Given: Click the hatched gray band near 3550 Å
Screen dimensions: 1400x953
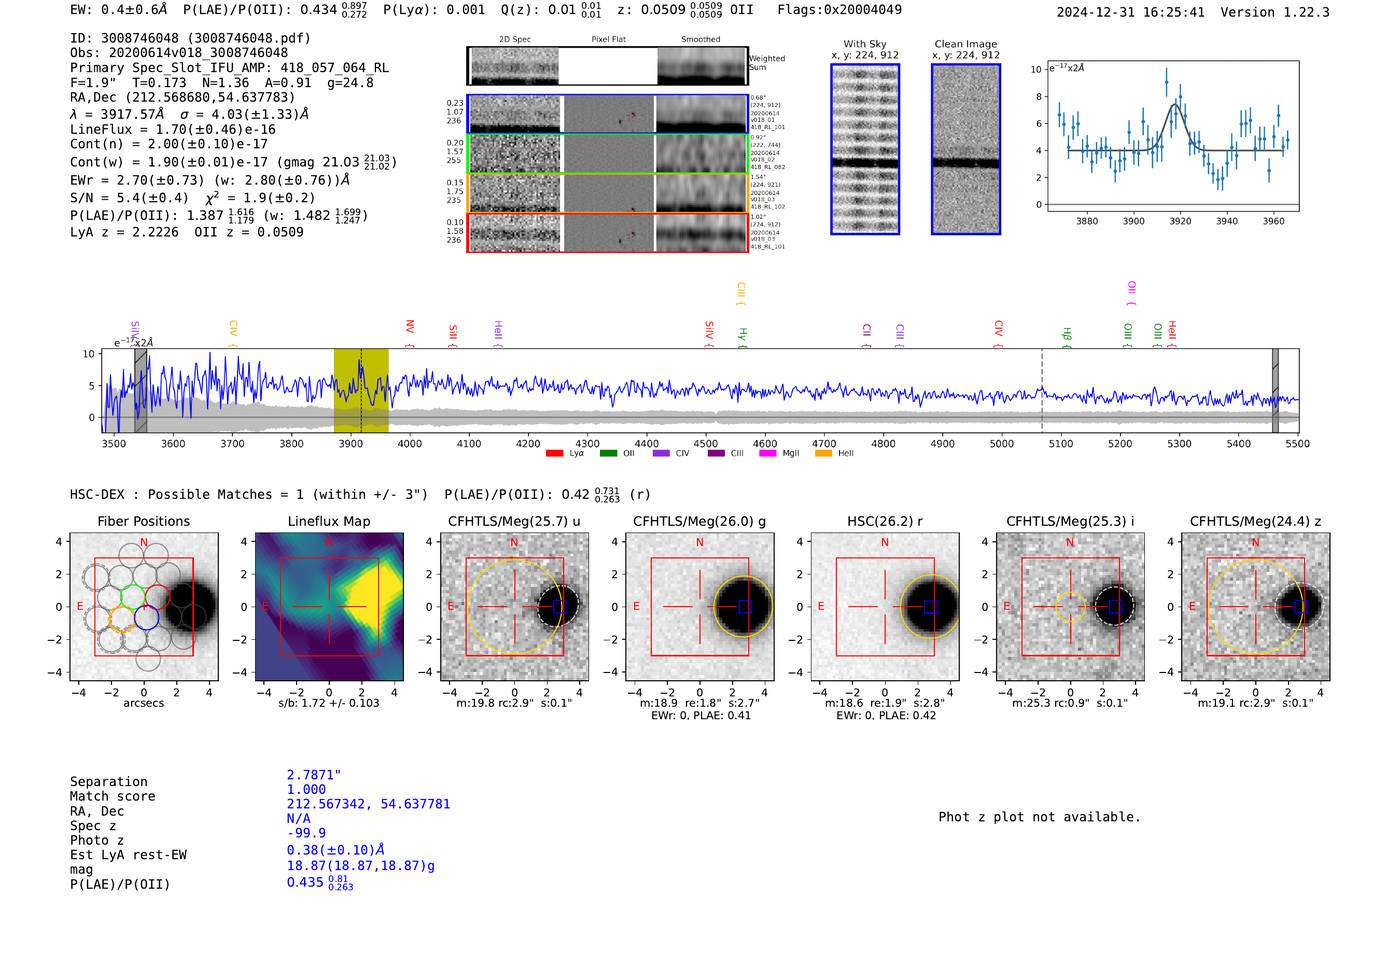Looking at the screenshot, I should [141, 390].
